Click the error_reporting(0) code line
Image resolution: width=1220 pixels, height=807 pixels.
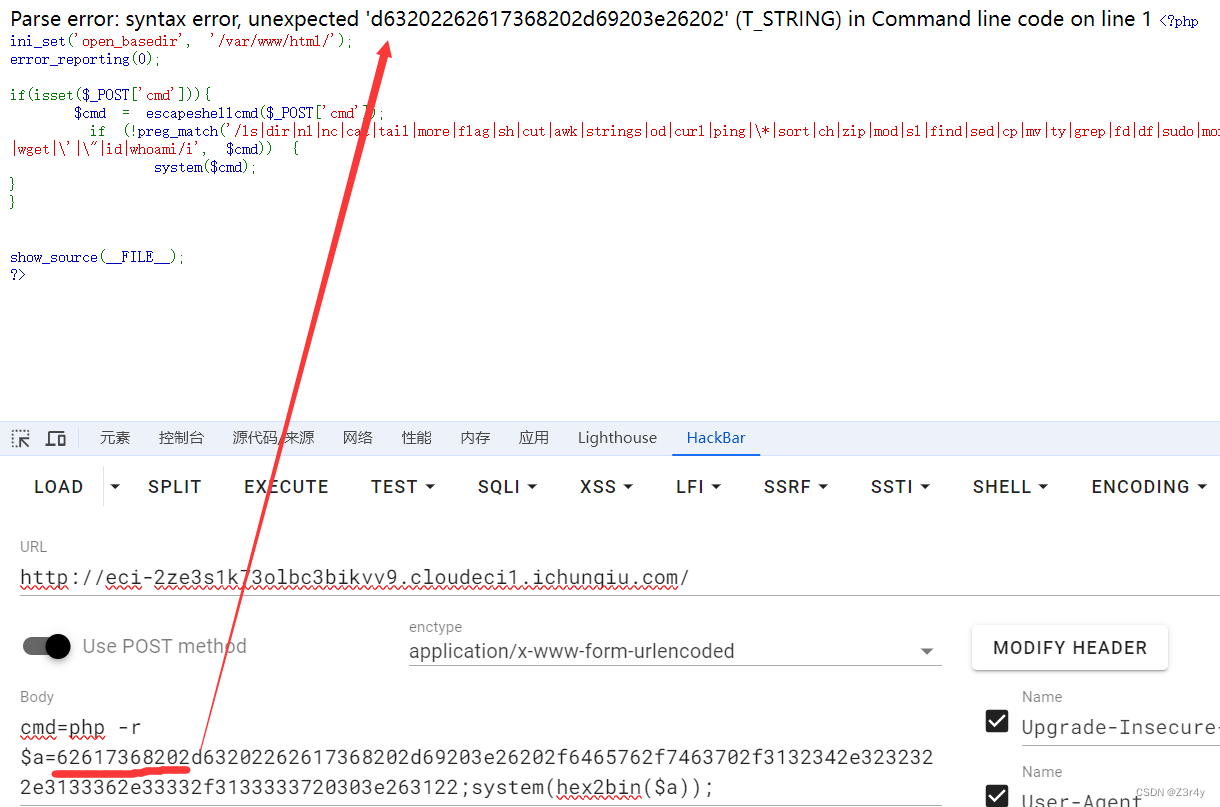pos(85,59)
